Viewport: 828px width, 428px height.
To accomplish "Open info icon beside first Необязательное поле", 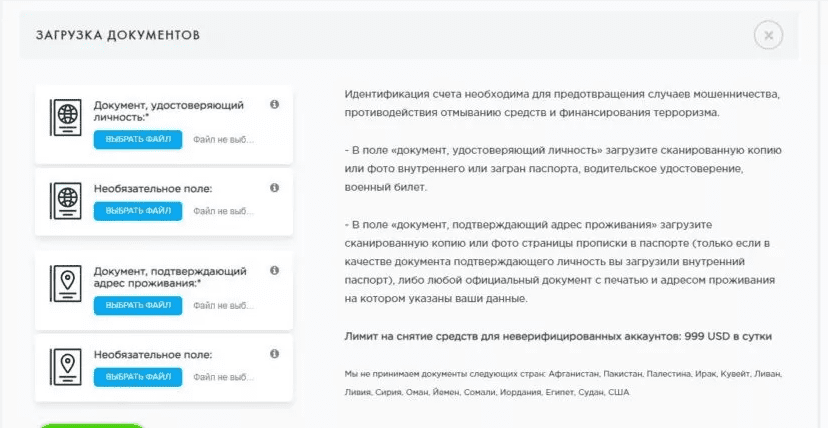I will (274, 188).
